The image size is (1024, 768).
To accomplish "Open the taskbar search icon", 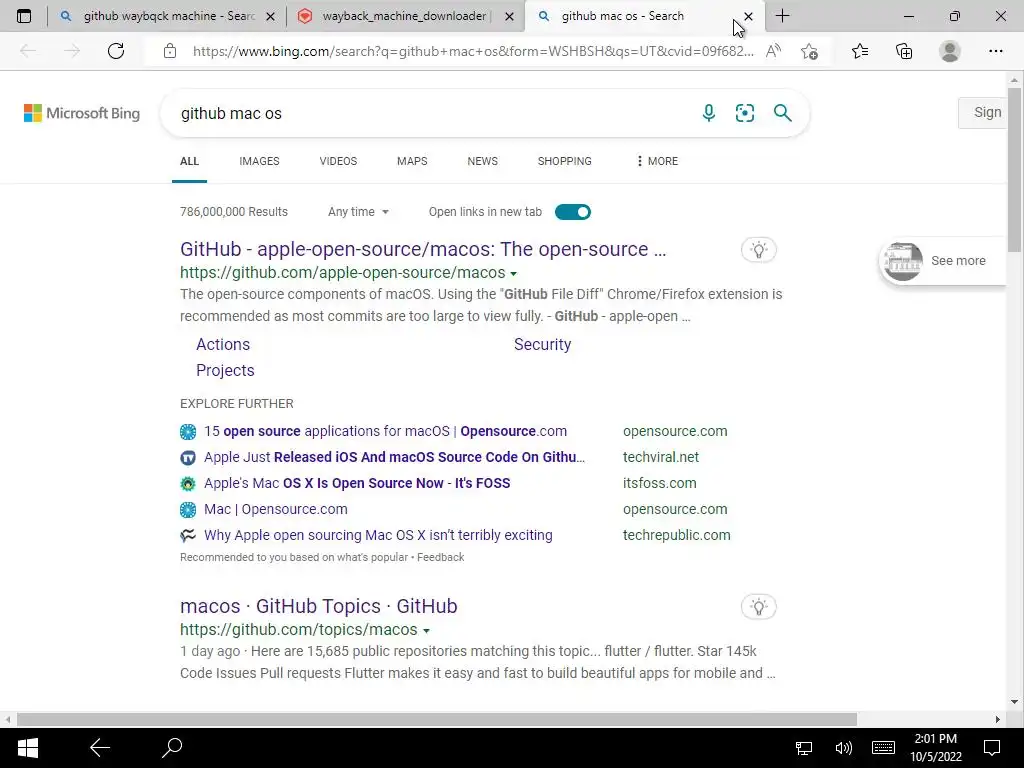I will [x=172, y=748].
